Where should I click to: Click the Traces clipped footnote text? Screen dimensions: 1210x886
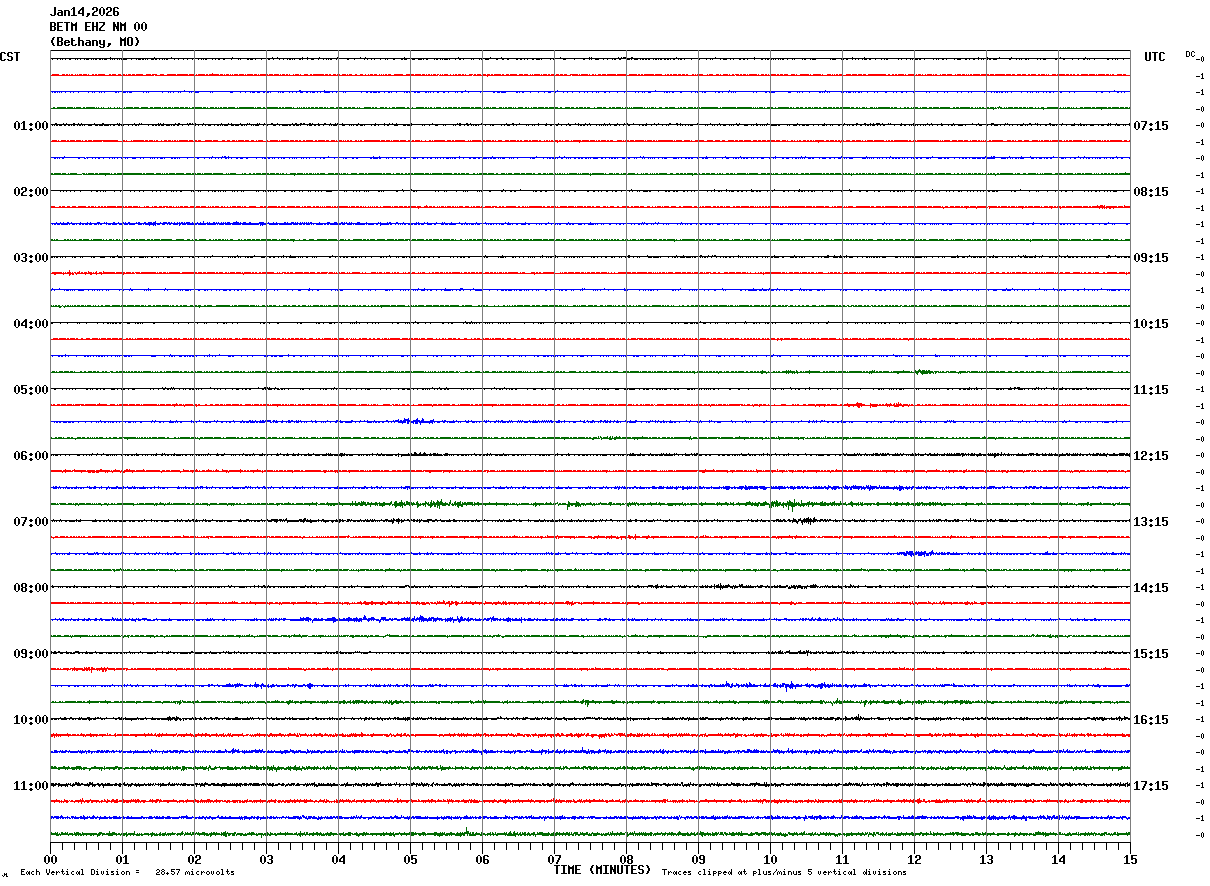point(784,873)
